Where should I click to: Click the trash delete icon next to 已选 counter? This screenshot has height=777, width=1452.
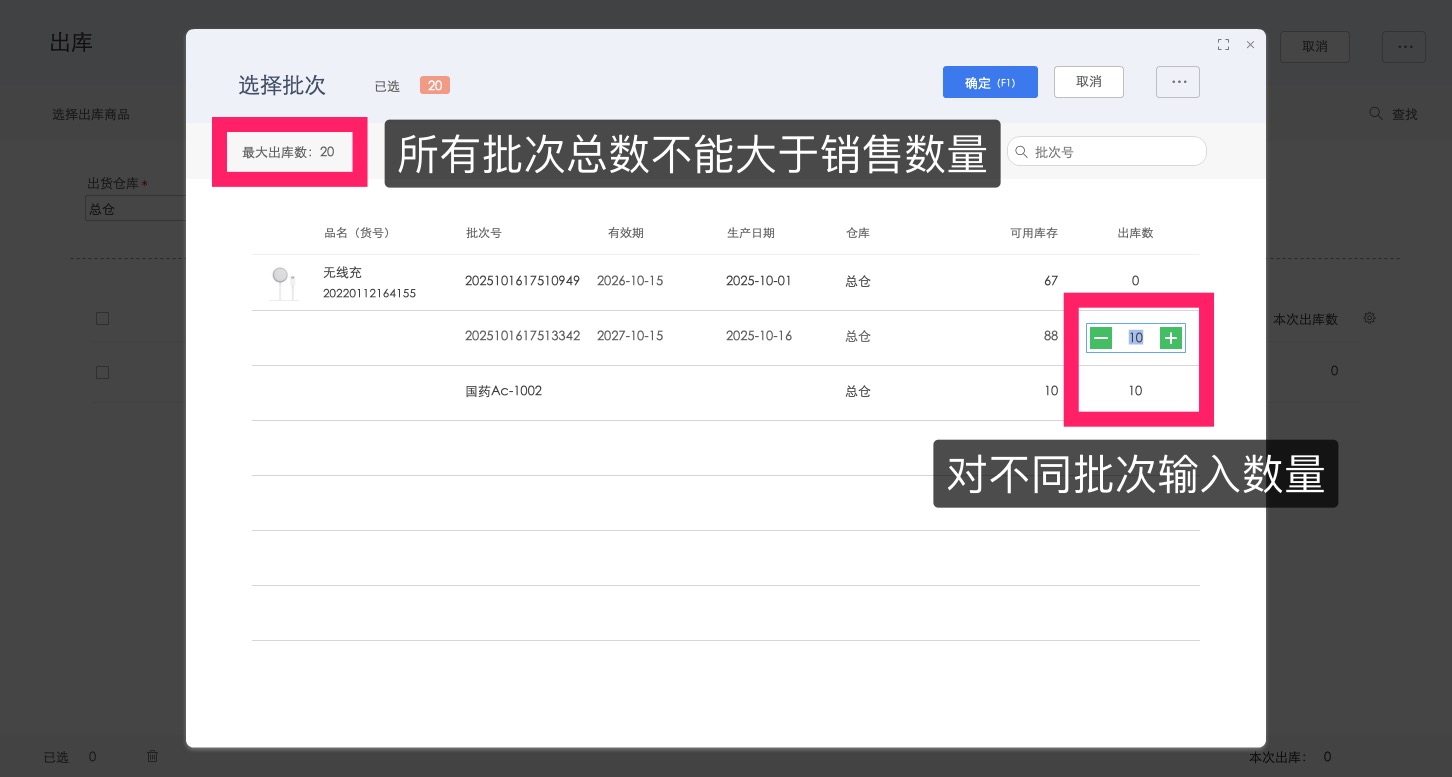152,756
